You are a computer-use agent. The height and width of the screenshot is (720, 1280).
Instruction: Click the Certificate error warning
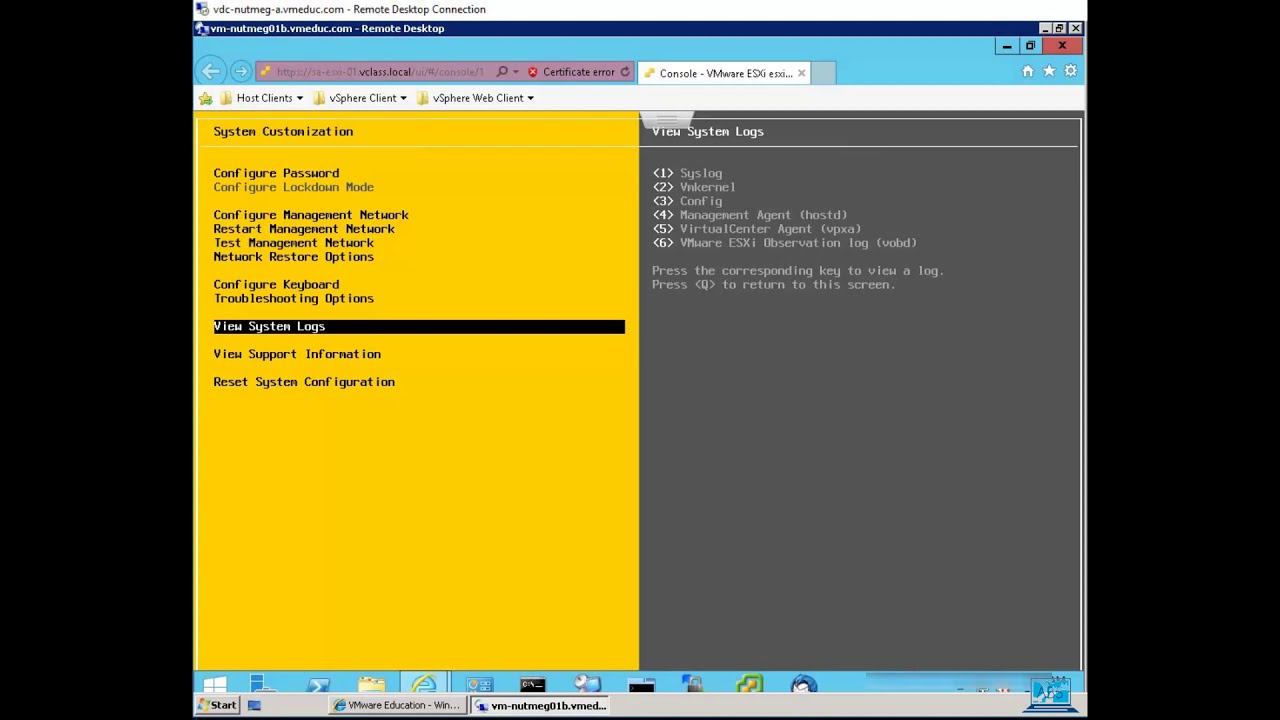point(571,72)
